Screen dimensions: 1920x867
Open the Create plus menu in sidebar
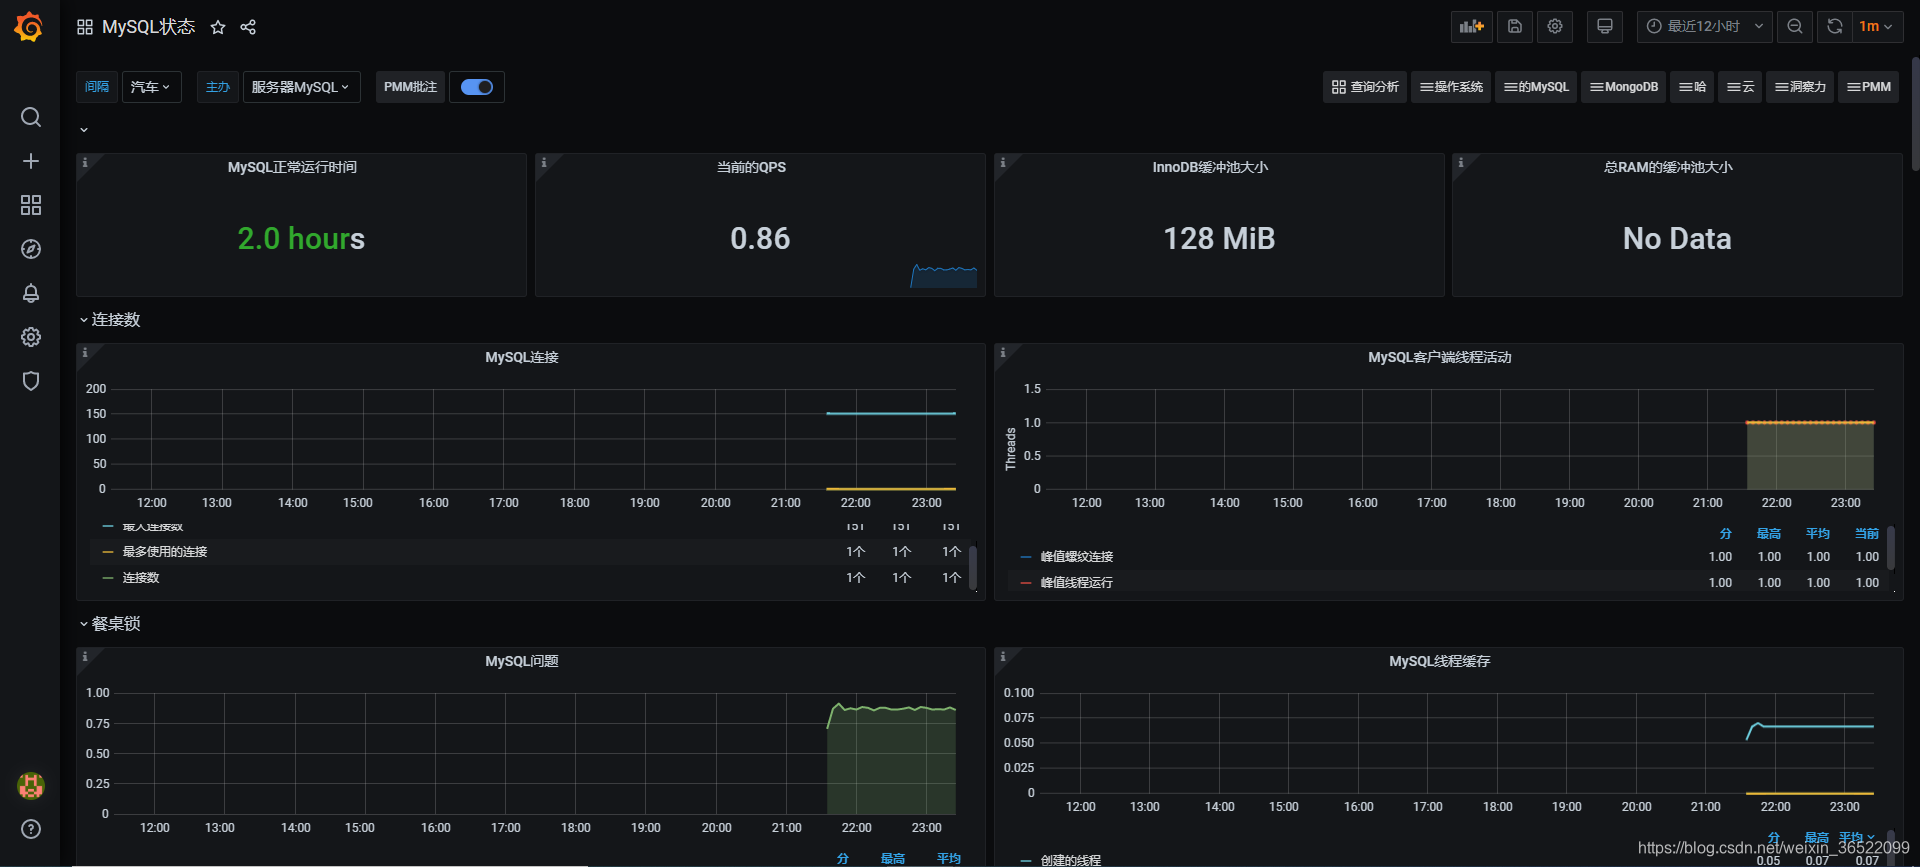click(31, 161)
